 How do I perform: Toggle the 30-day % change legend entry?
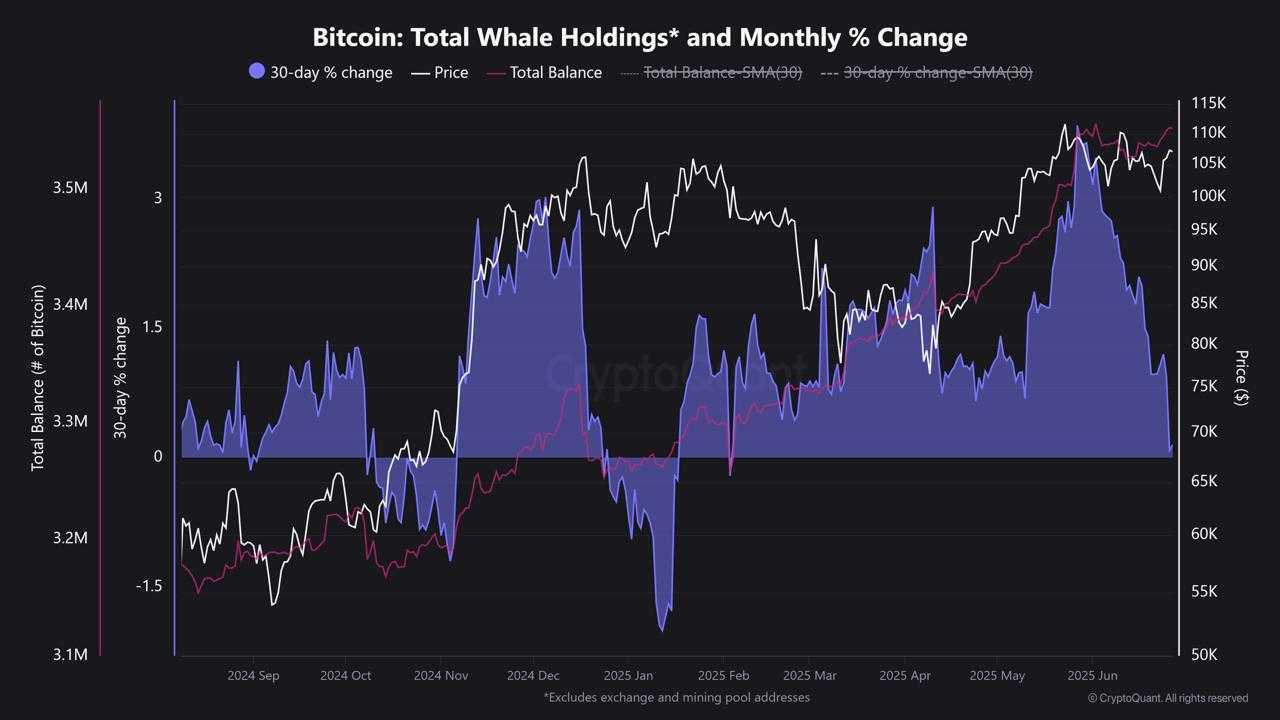[320, 72]
